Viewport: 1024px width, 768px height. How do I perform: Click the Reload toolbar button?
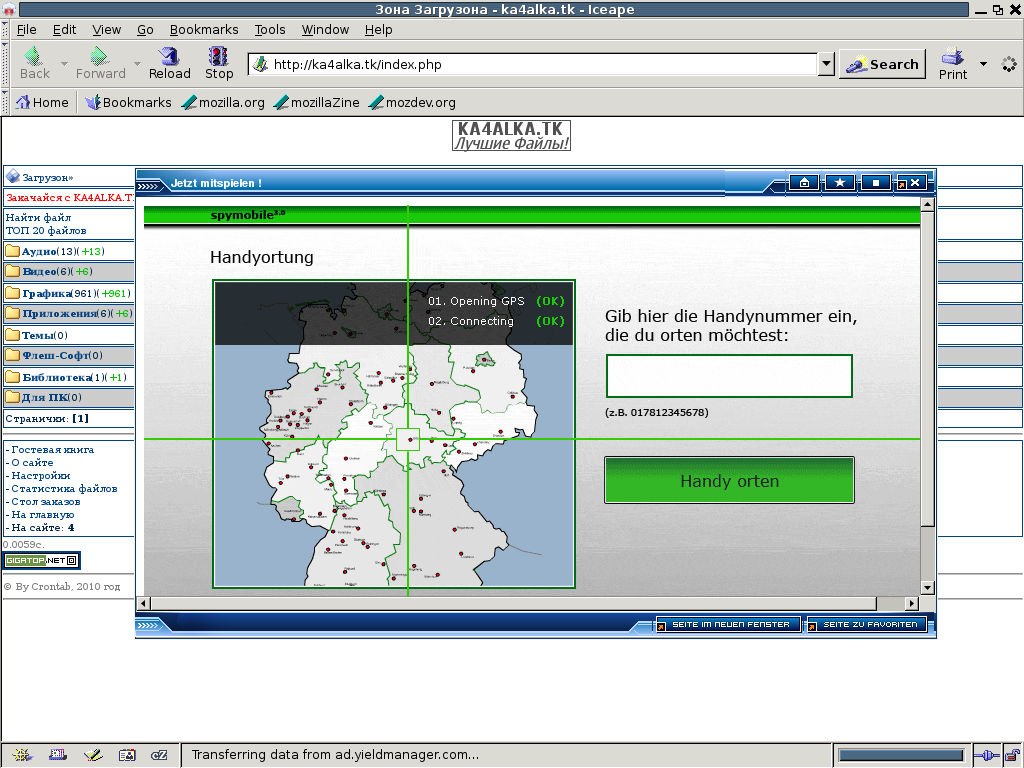(169, 63)
